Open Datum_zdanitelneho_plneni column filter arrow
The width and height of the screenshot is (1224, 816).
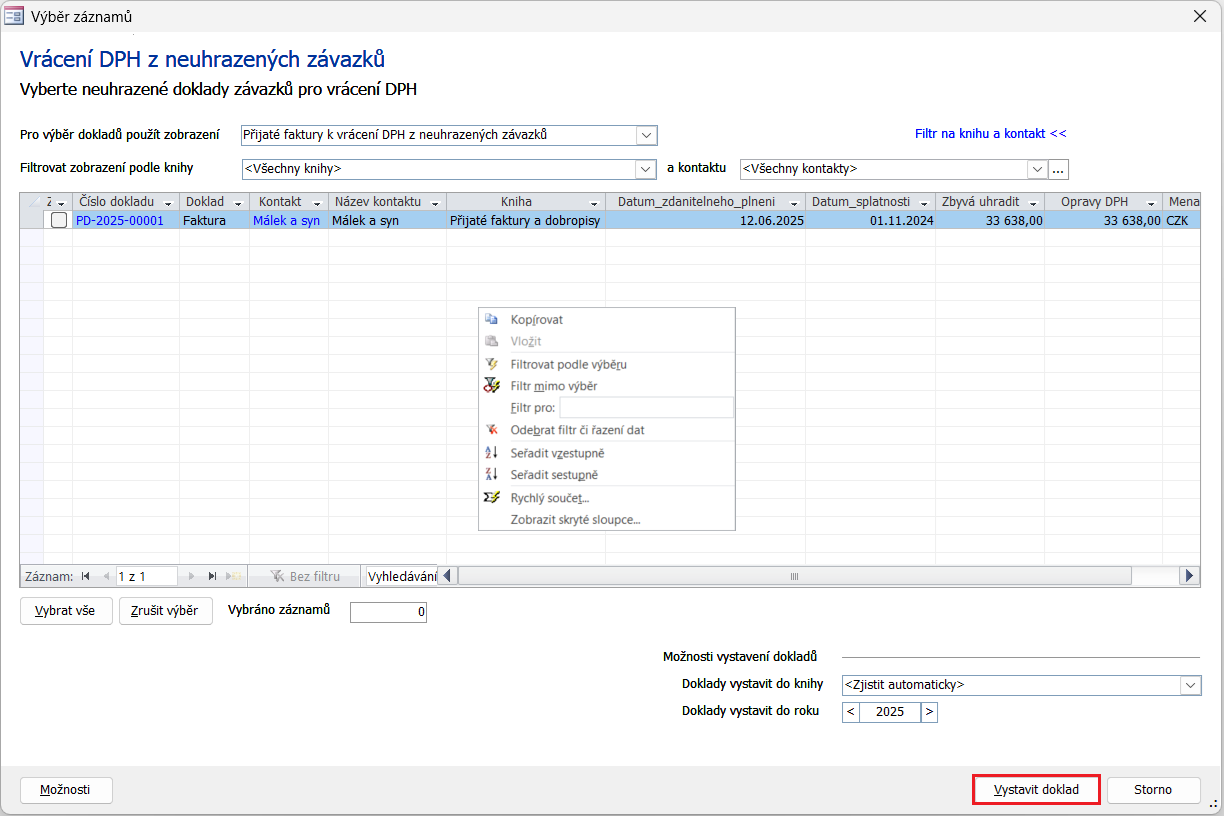coord(794,202)
